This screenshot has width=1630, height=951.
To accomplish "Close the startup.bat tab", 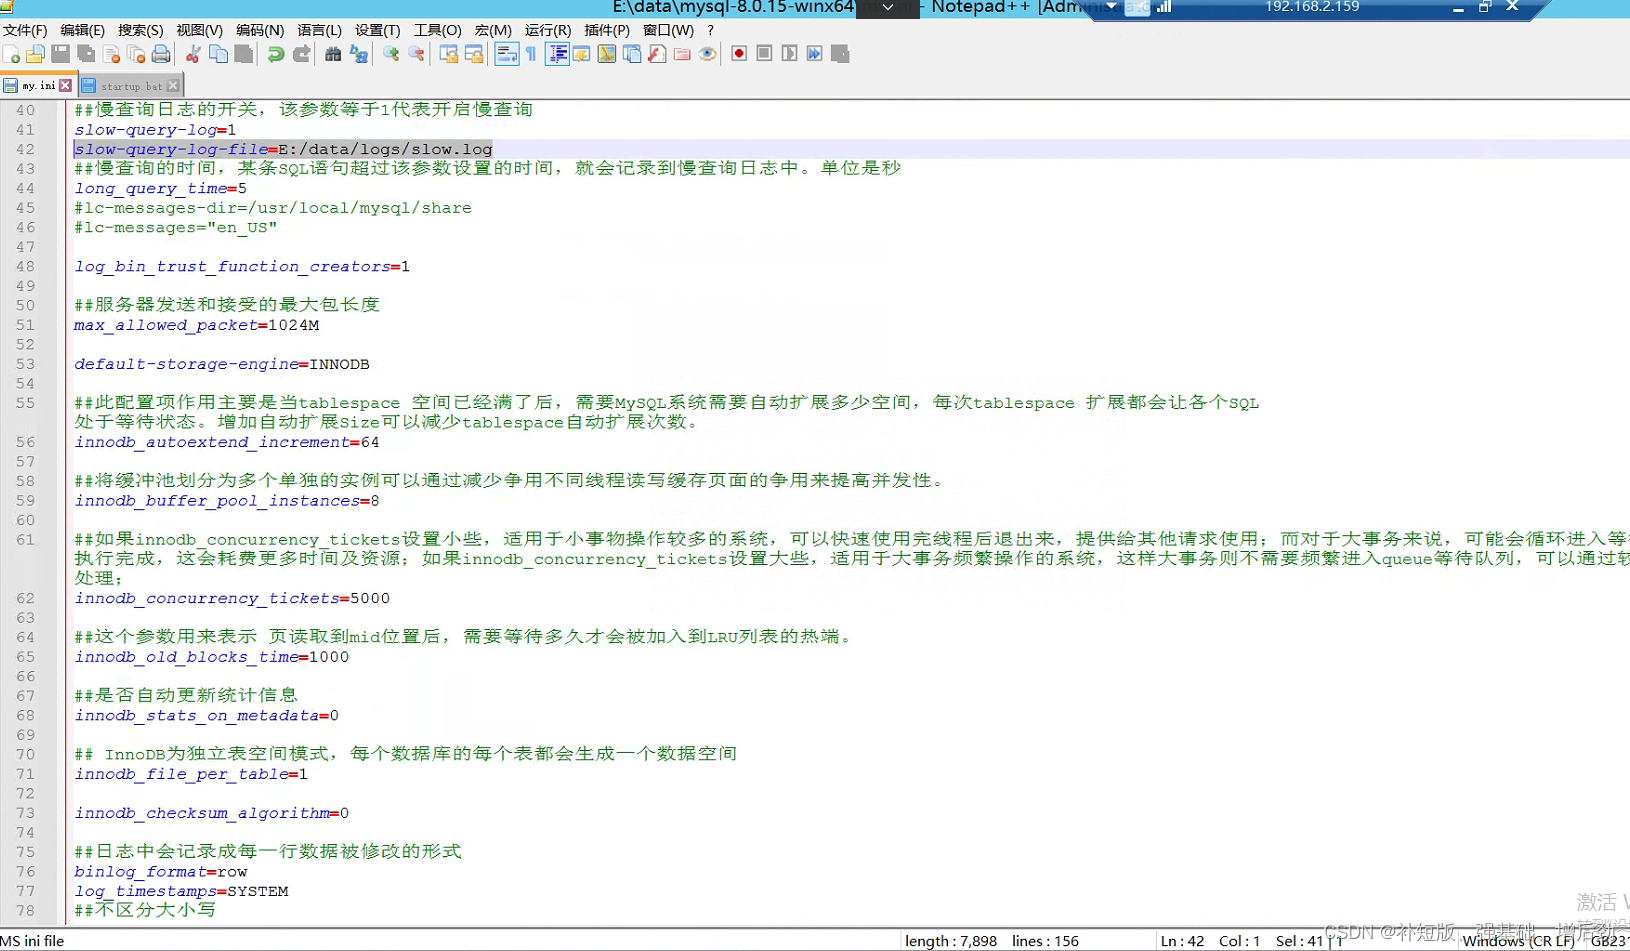I will tap(173, 86).
